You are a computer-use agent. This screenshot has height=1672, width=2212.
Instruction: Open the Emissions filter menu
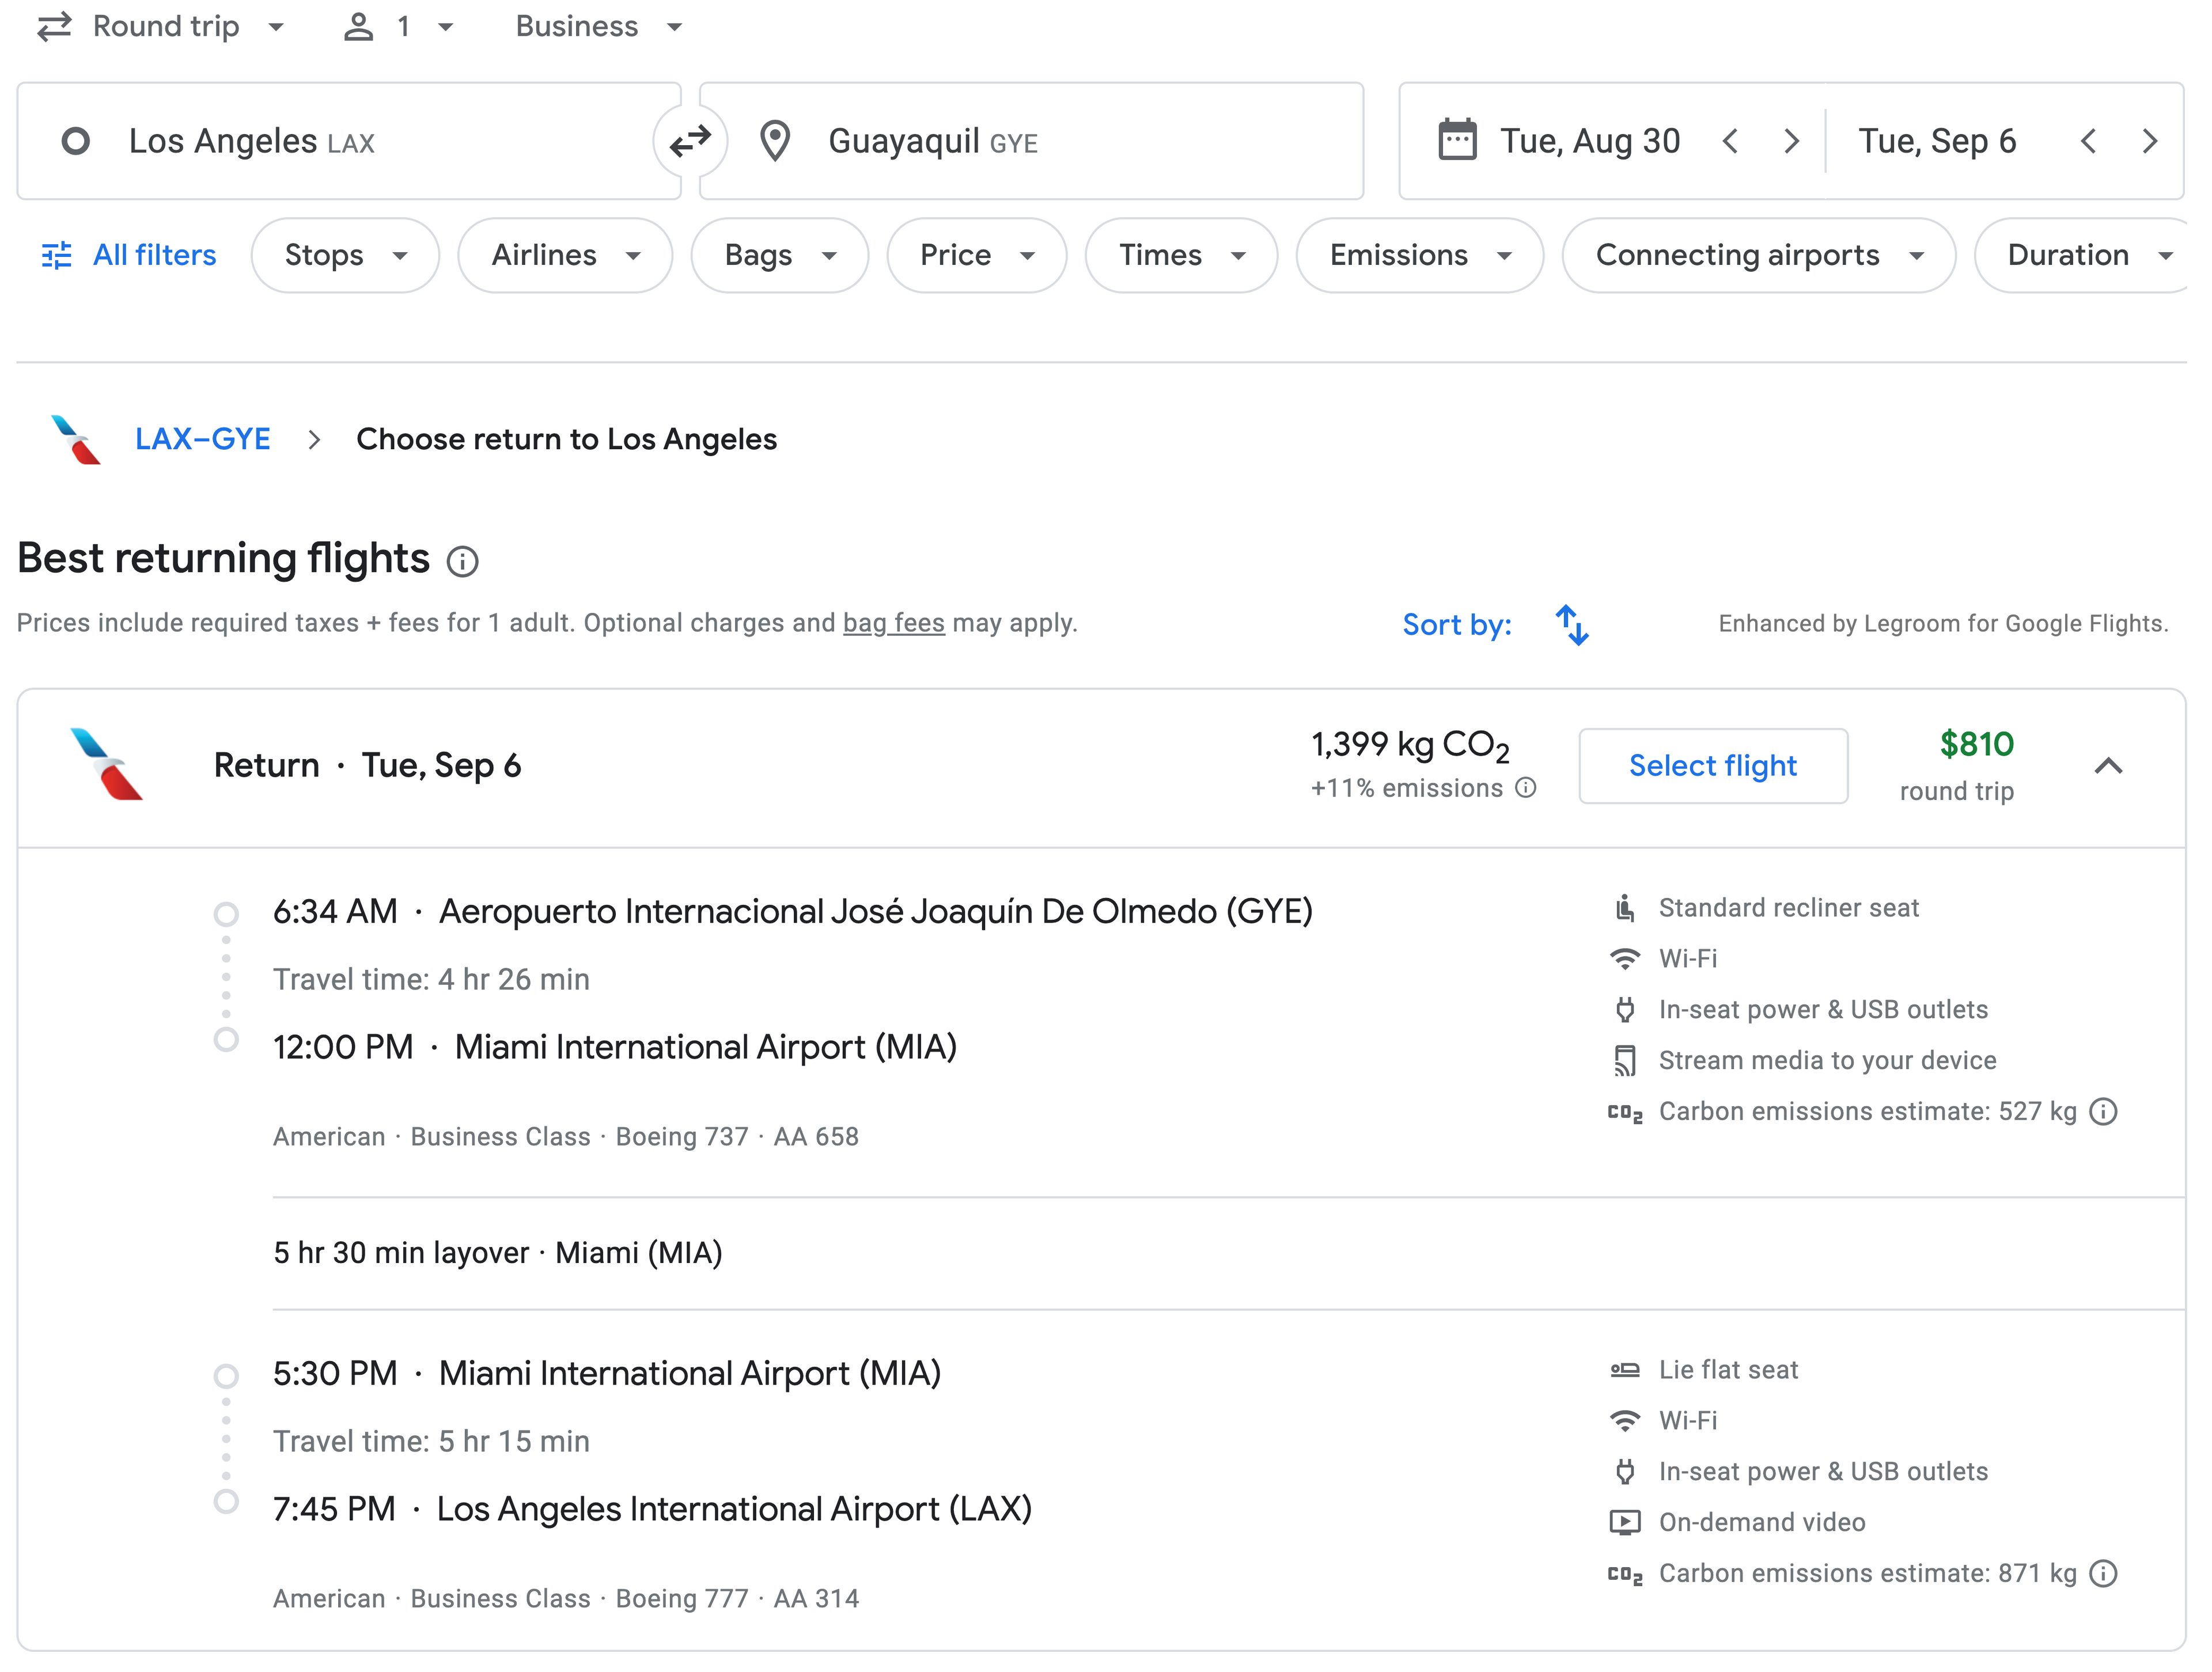pos(1418,255)
